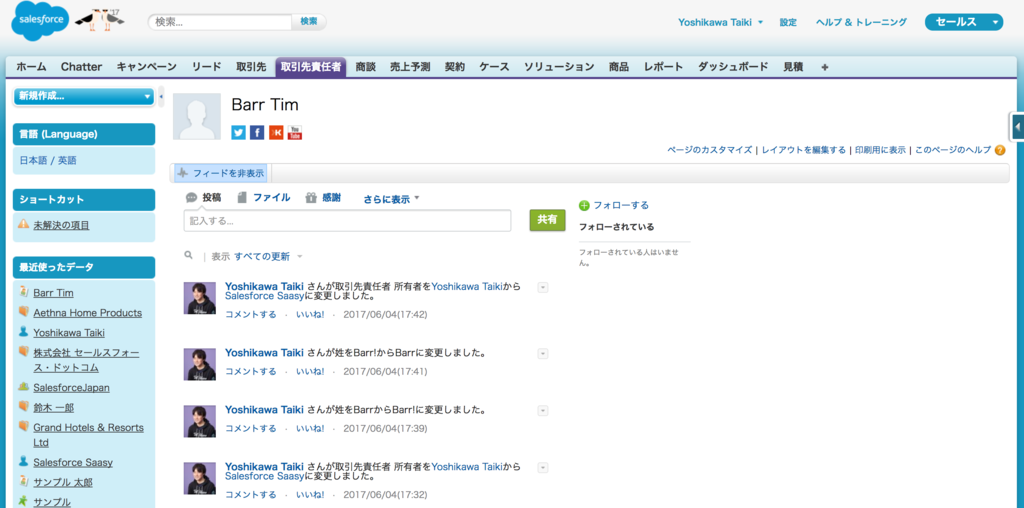Open the action arrow on the 17:32 post
1024x508 pixels.
[x=543, y=468]
